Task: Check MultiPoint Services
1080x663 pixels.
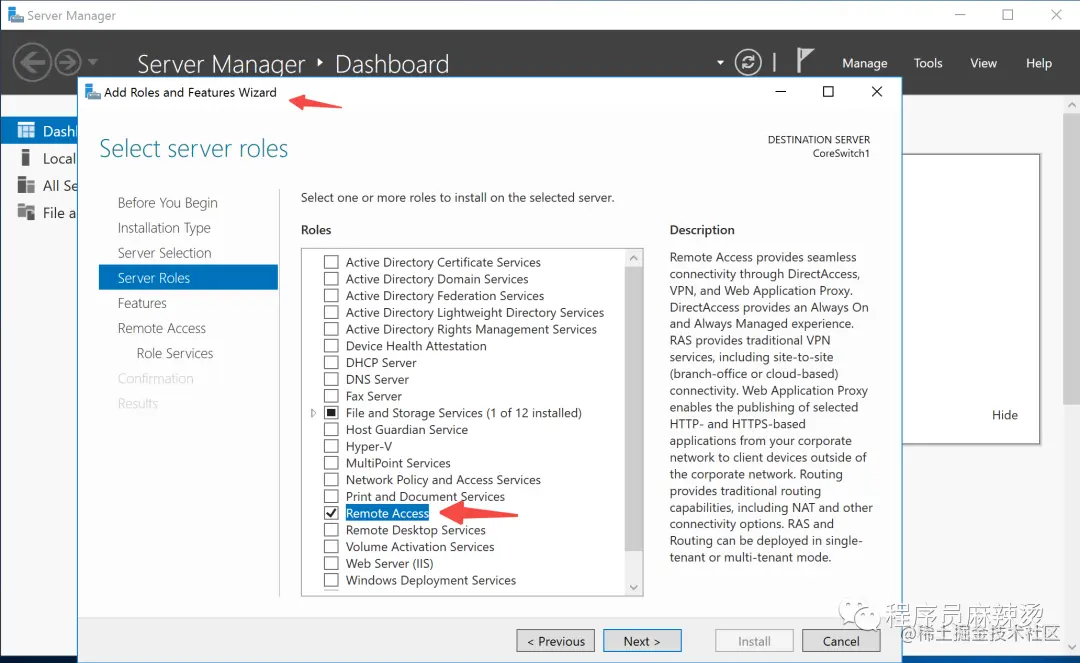Action: click(331, 463)
